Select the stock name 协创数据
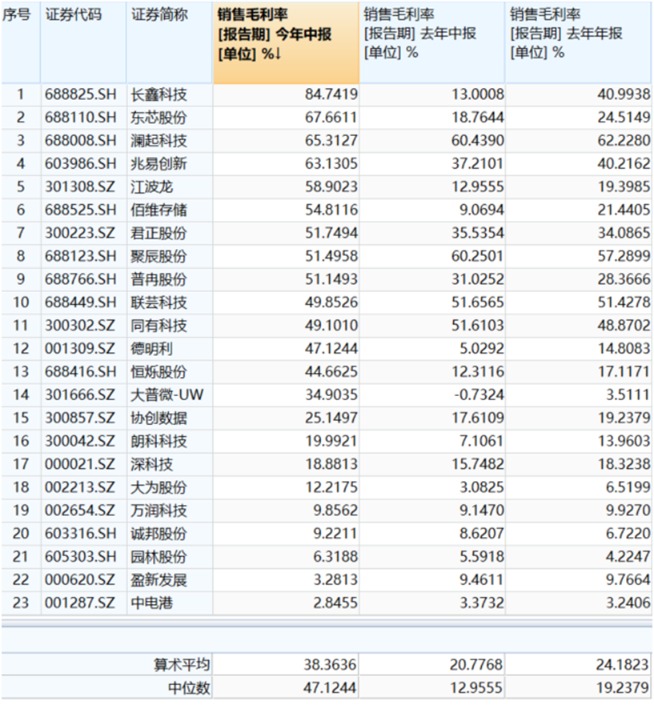The width and height of the screenshot is (654, 705). [159, 418]
